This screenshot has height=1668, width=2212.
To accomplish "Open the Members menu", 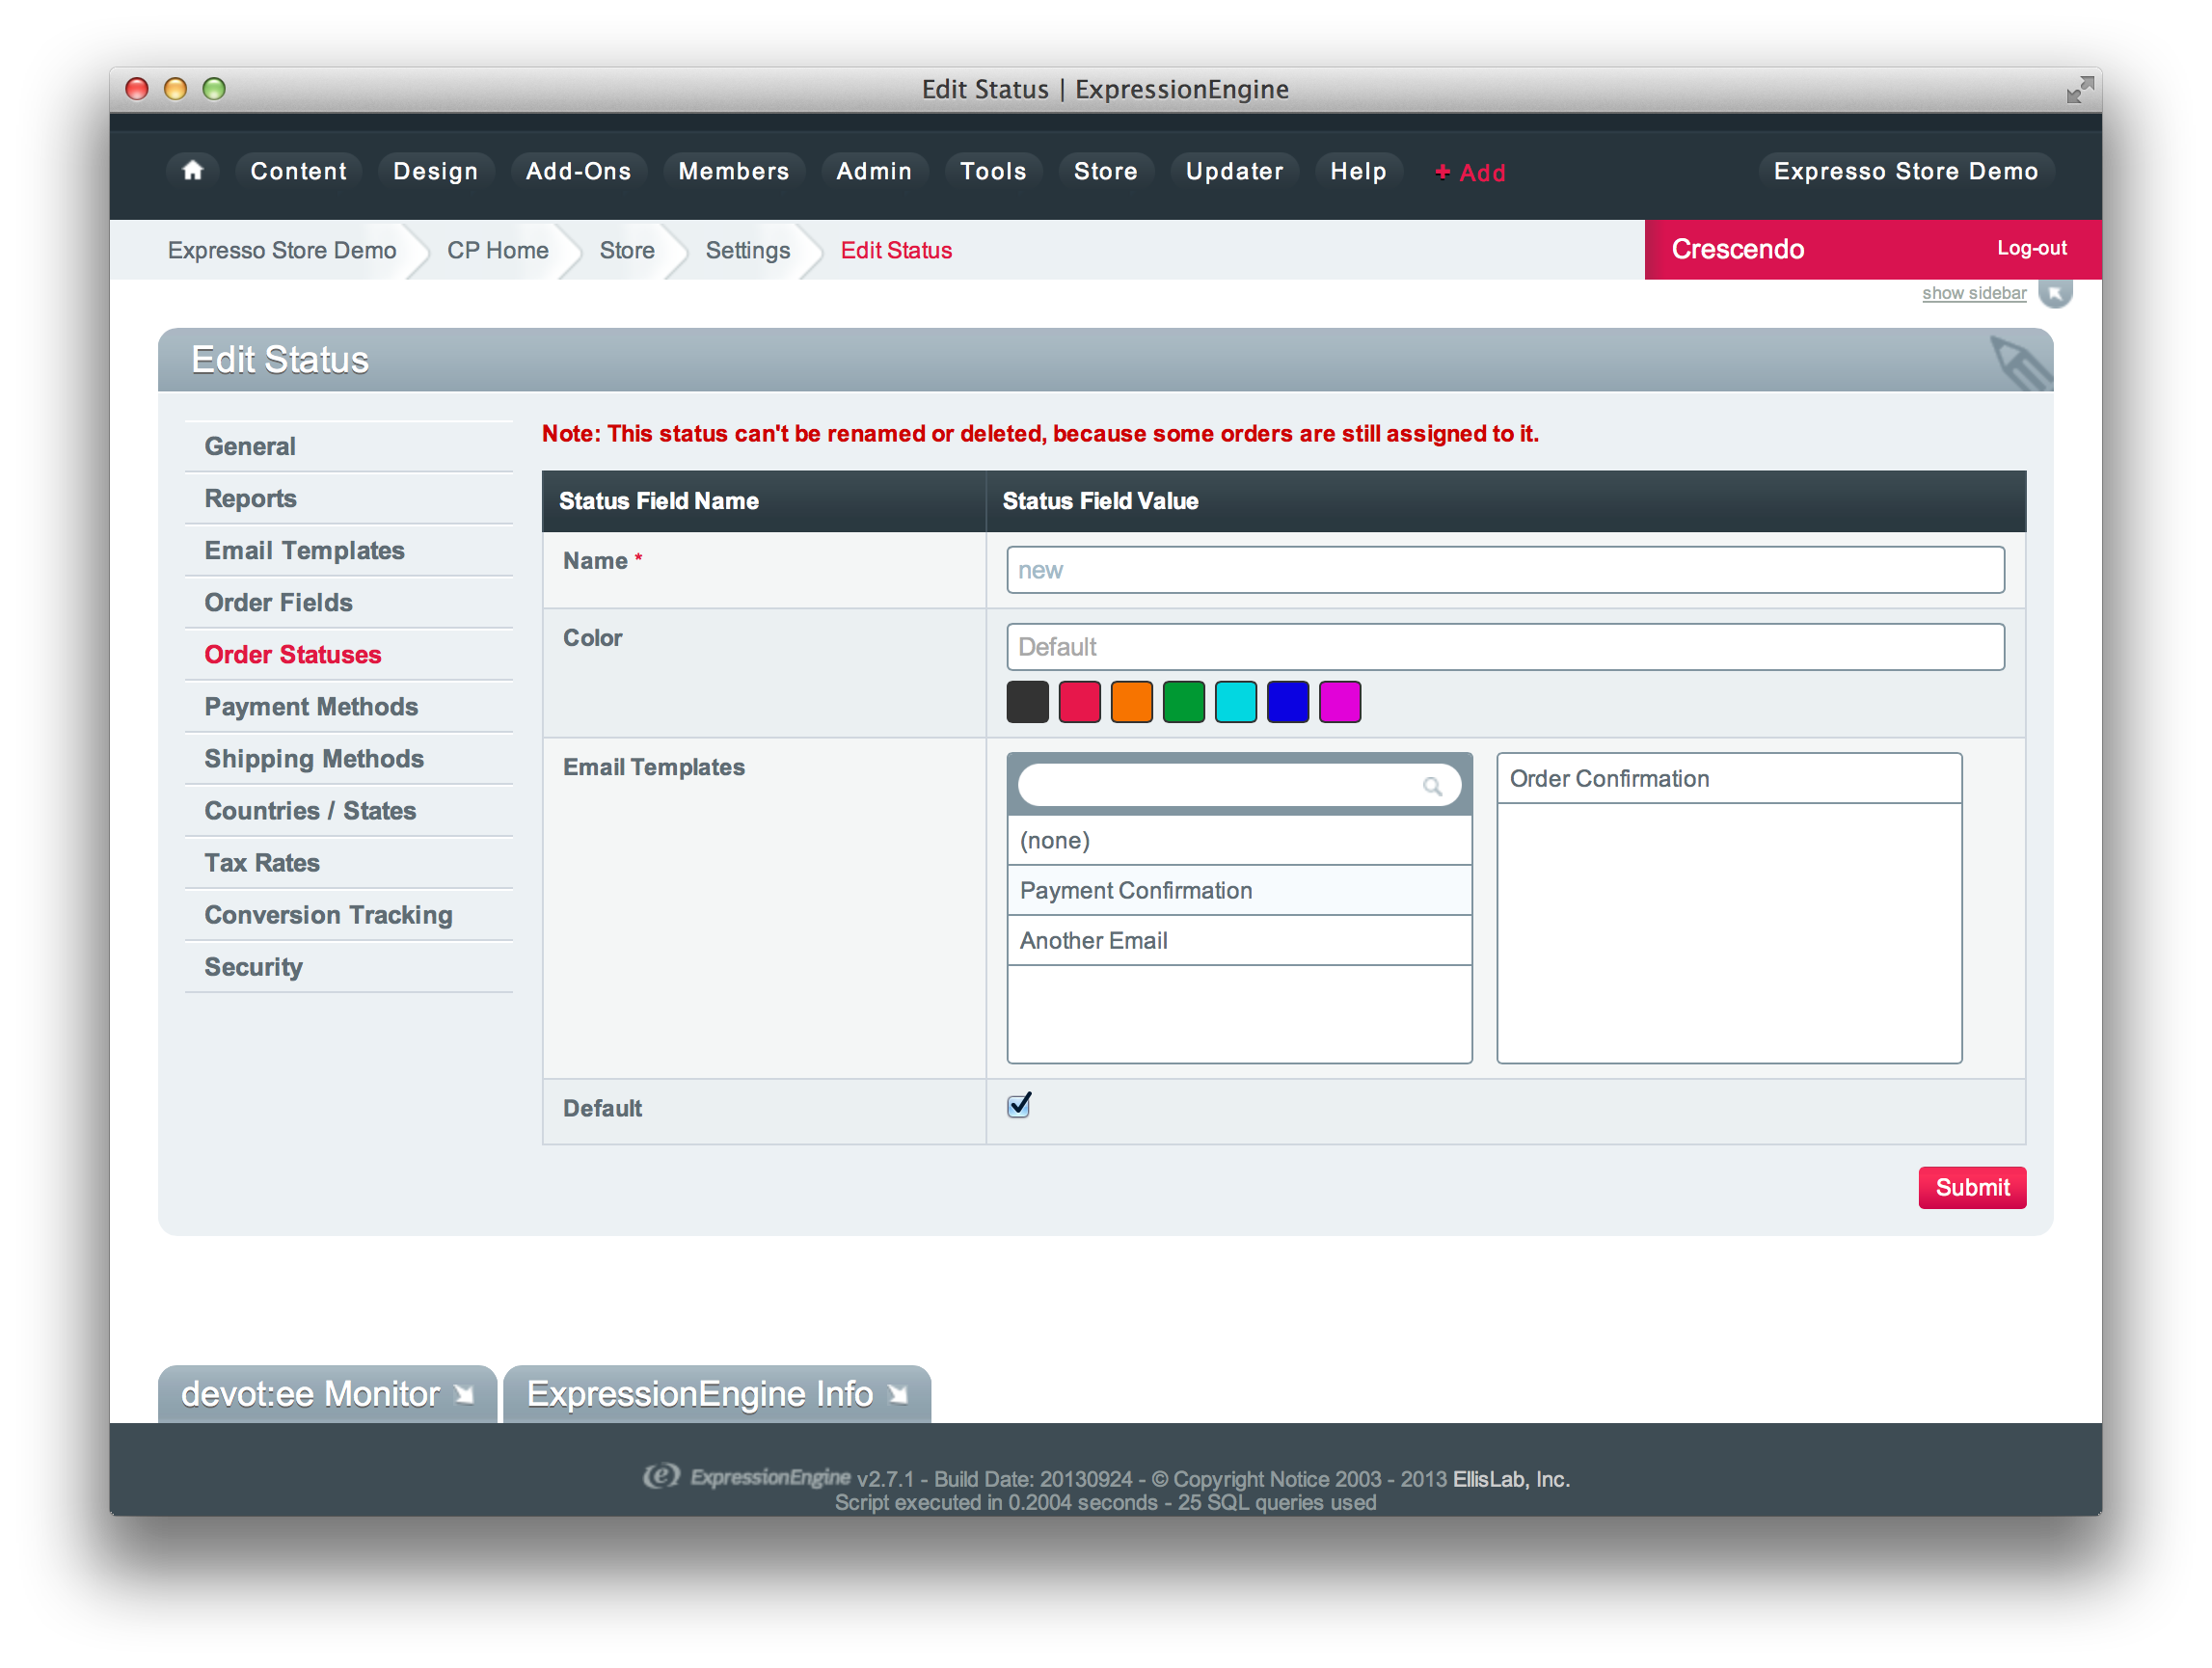I will point(734,171).
